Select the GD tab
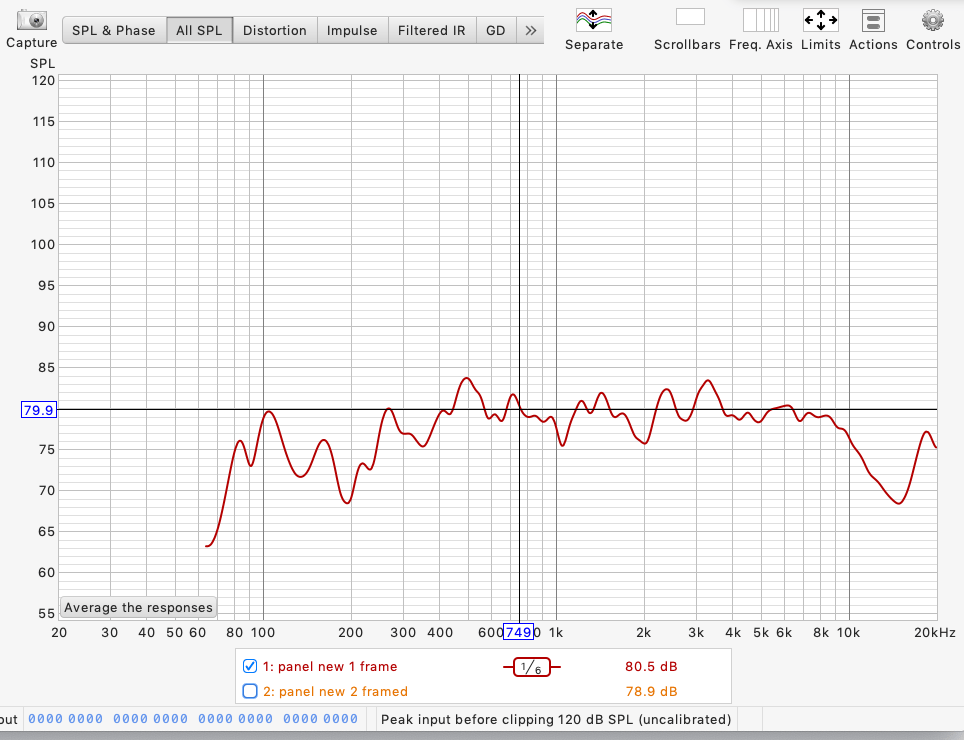The image size is (964, 740). [496, 30]
